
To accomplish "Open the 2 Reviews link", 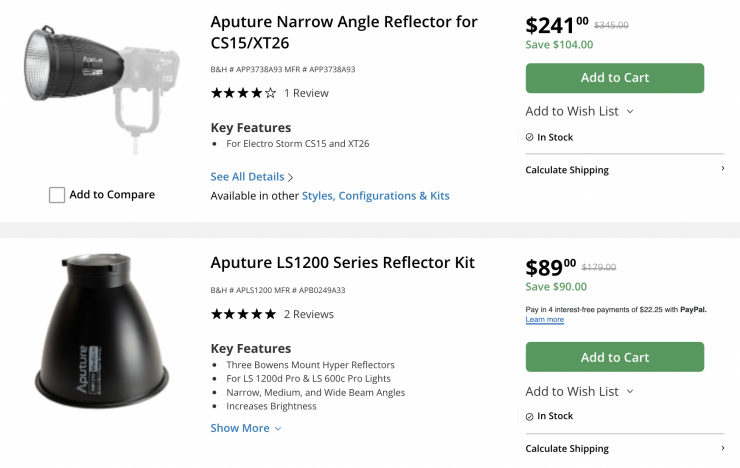I will [x=308, y=314].
